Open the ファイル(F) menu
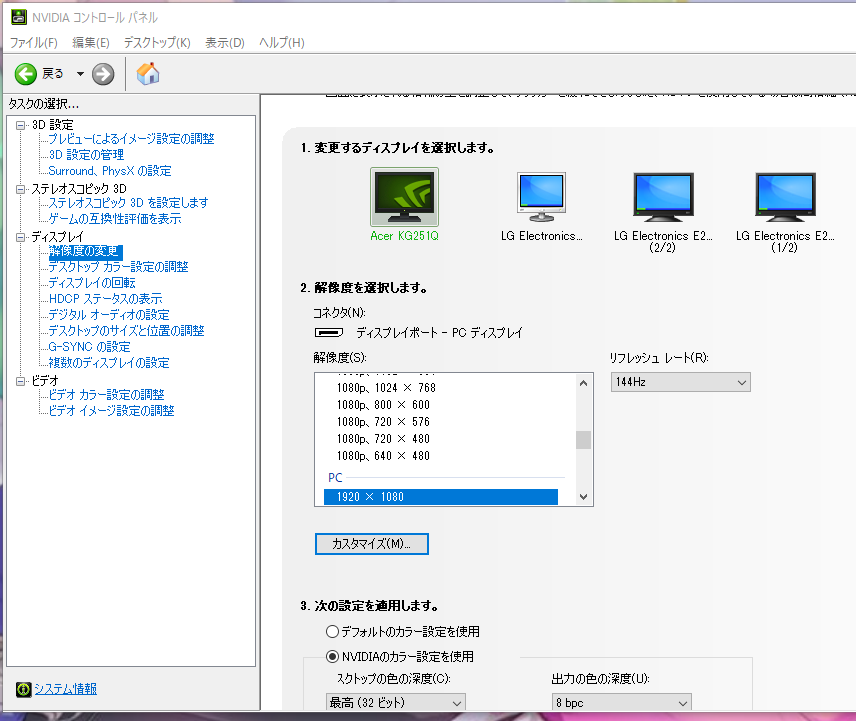Viewport: 856px width, 721px height. tap(33, 43)
